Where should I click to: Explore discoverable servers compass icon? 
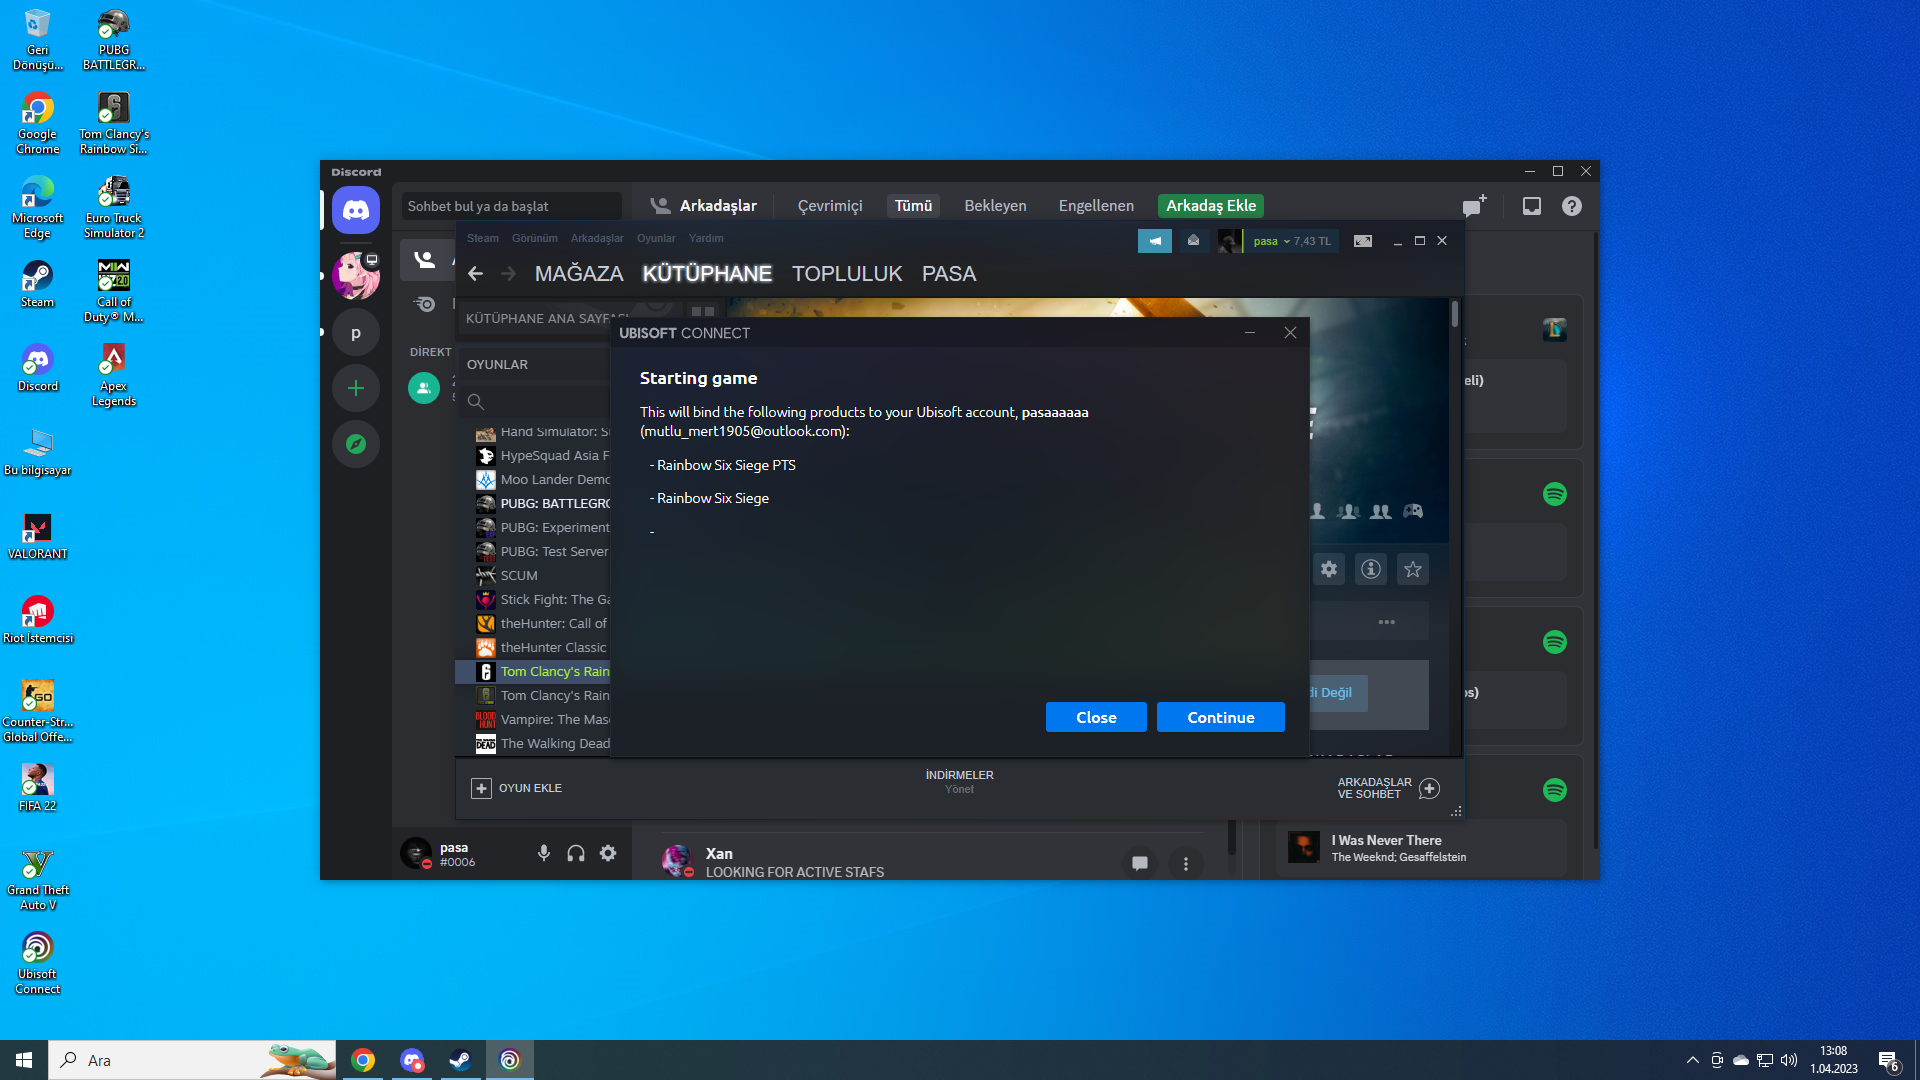coord(356,444)
